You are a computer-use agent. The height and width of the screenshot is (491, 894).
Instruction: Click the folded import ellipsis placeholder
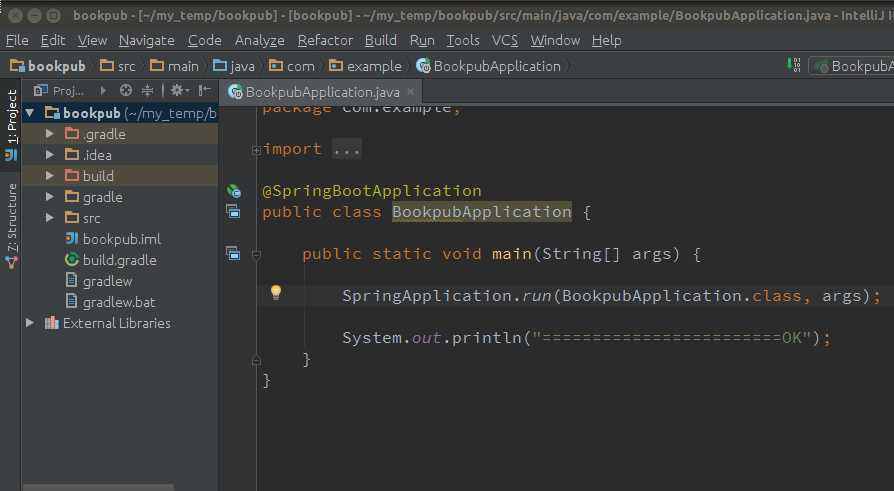click(347, 149)
